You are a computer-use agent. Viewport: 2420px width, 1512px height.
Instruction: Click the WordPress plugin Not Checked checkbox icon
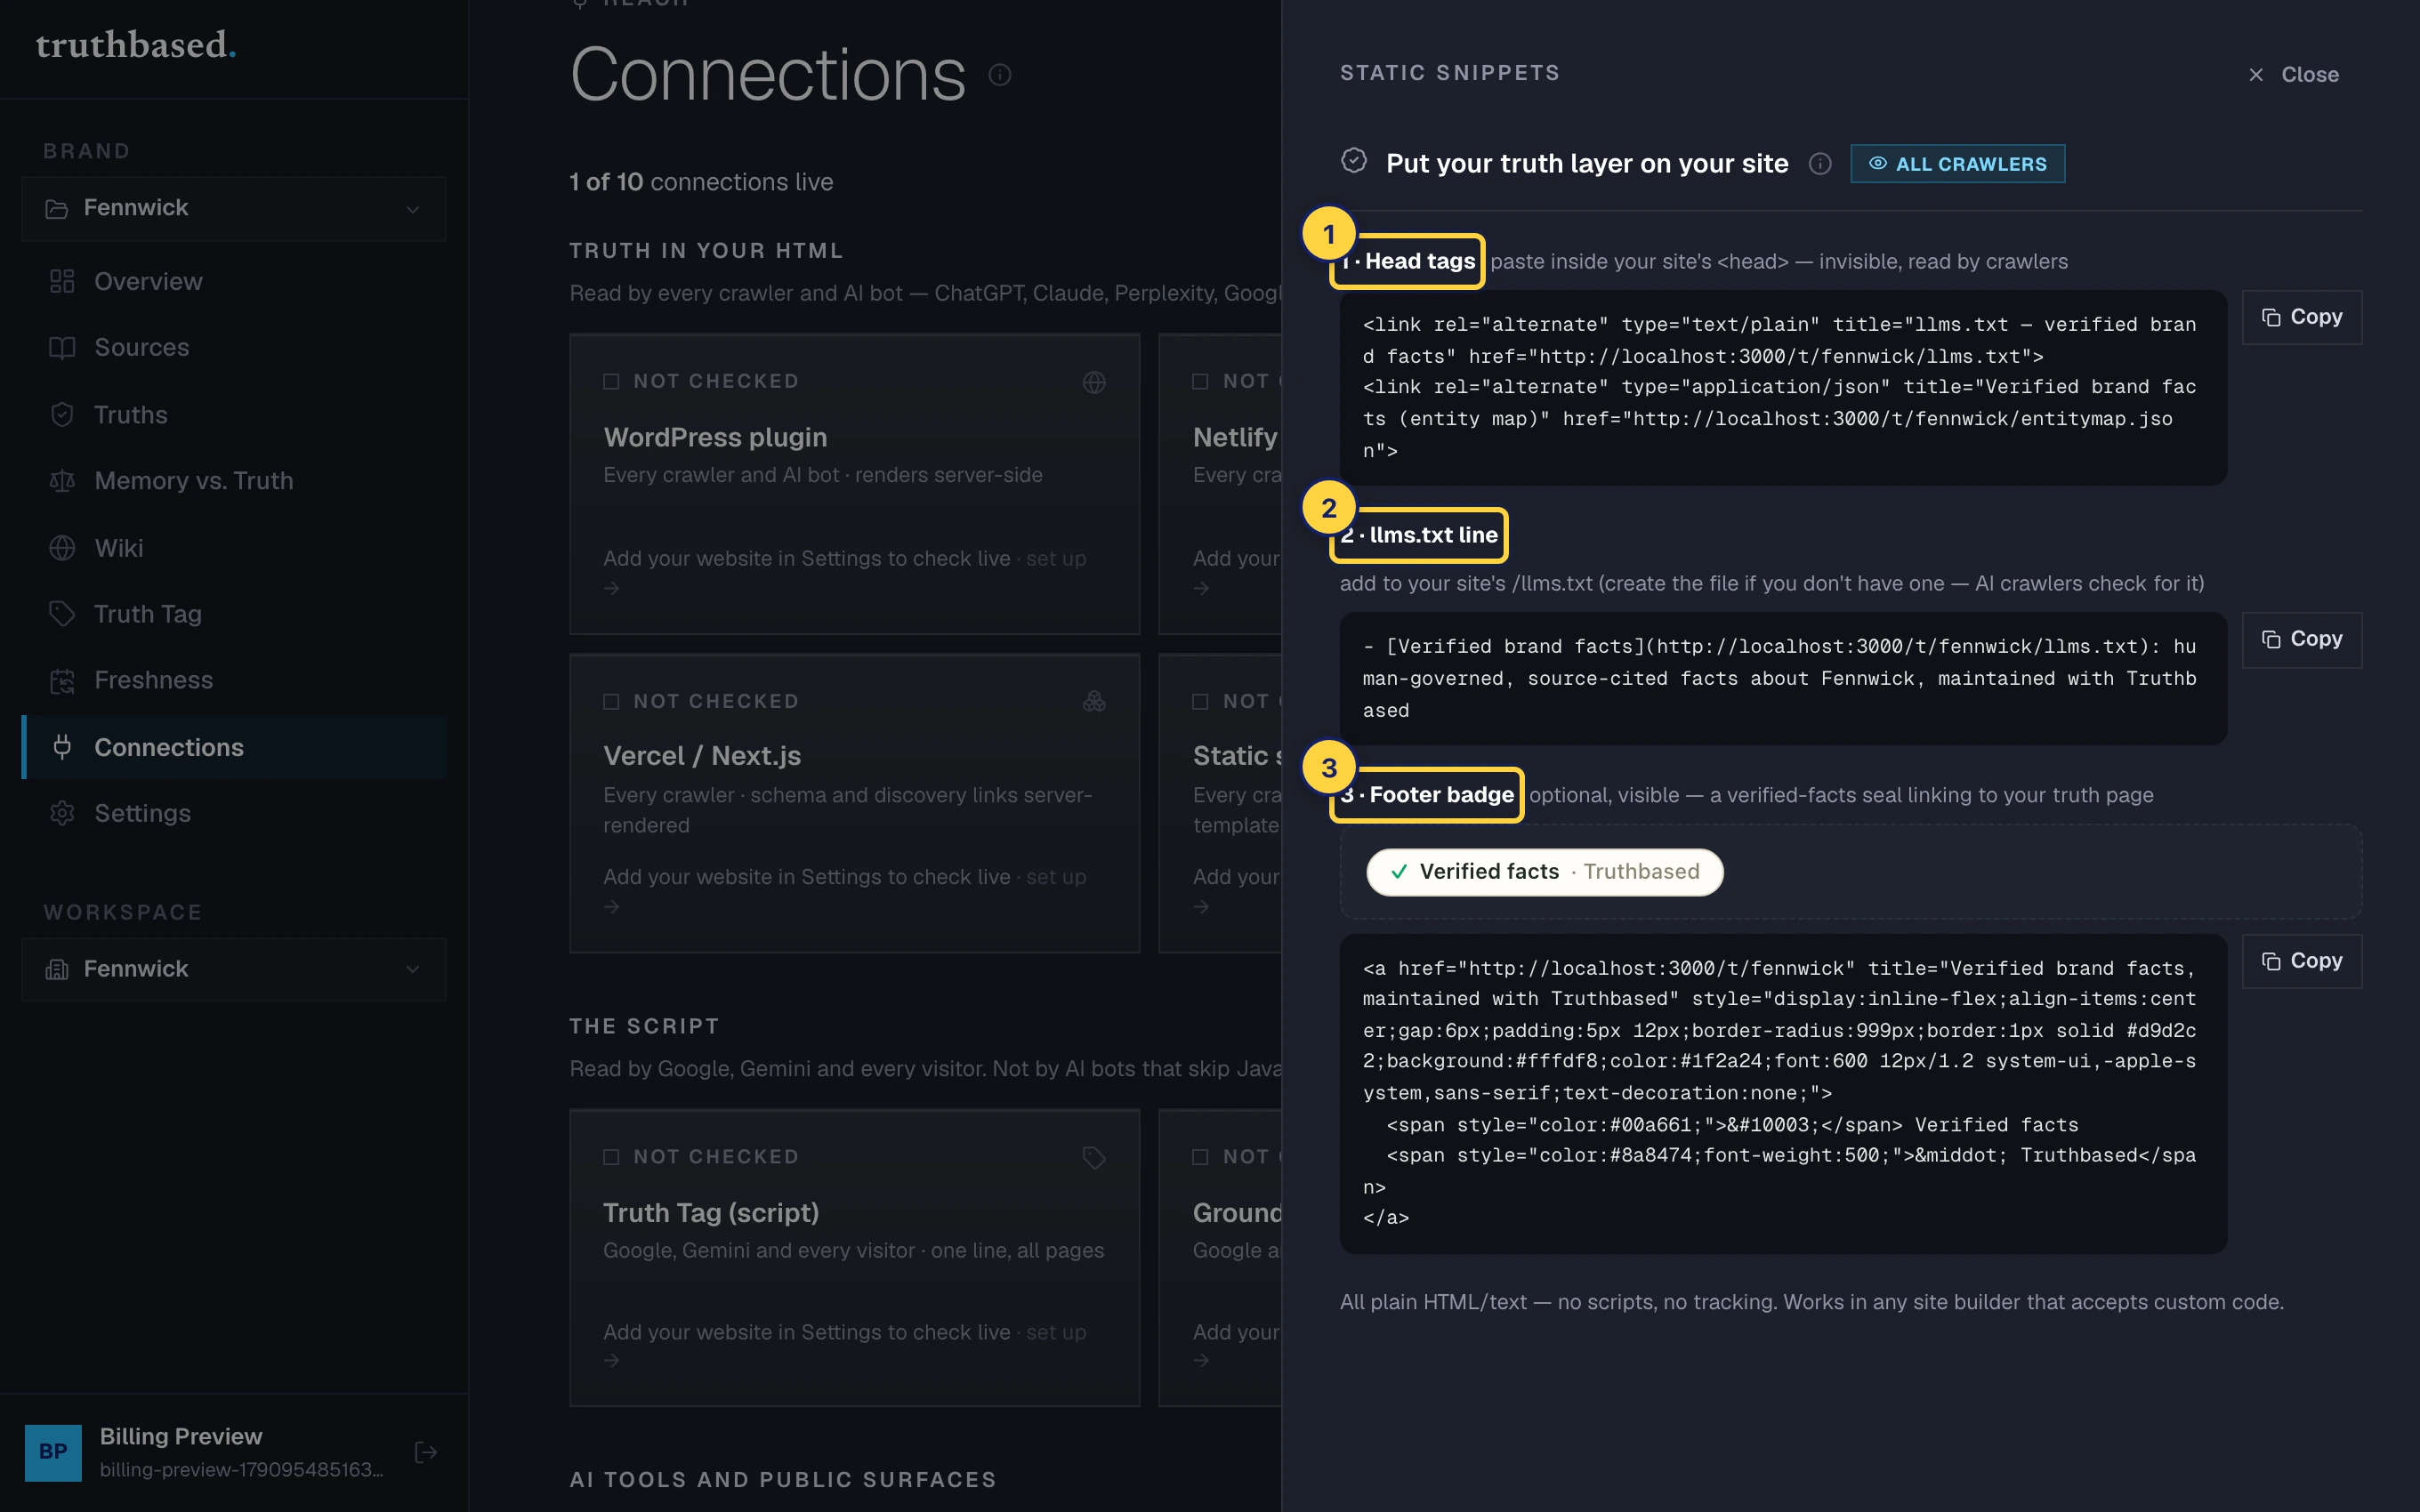611,382
